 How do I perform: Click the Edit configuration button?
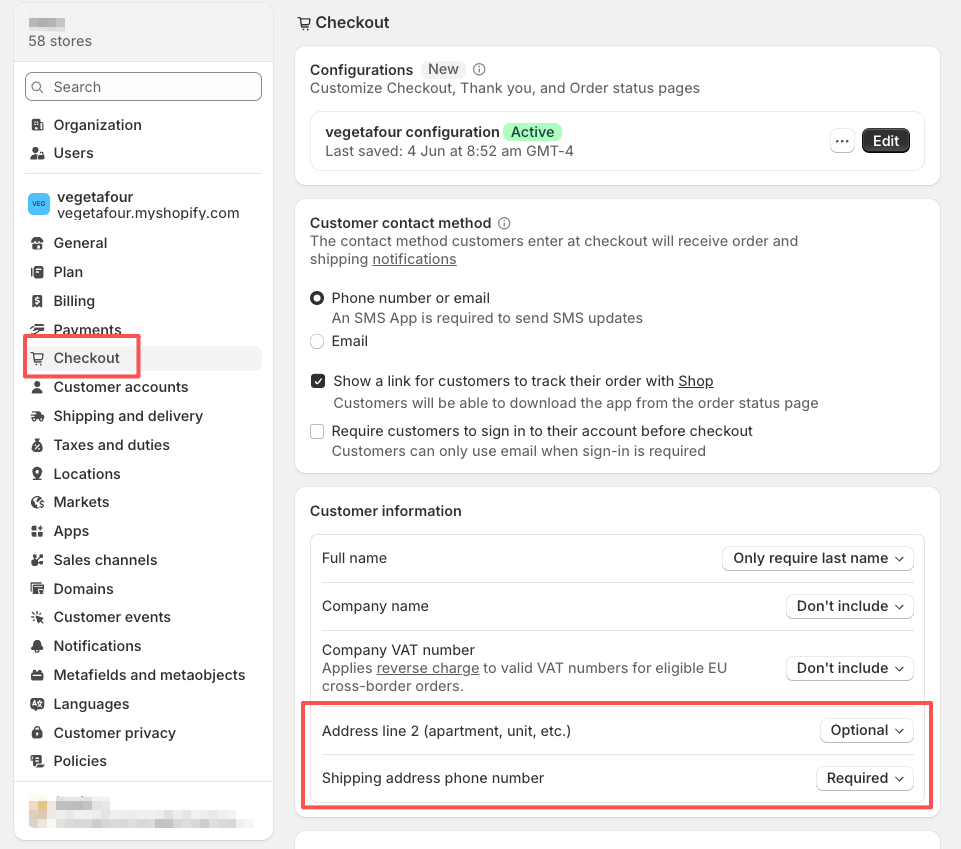(886, 141)
